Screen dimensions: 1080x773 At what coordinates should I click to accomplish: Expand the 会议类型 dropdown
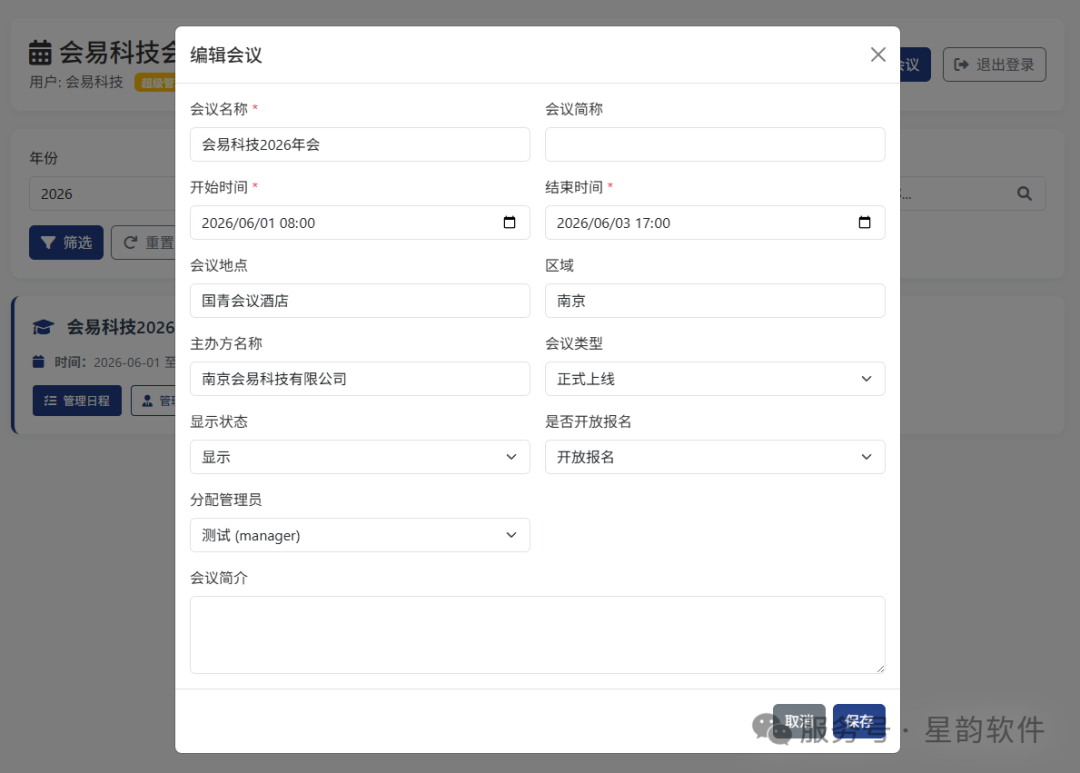(715, 379)
